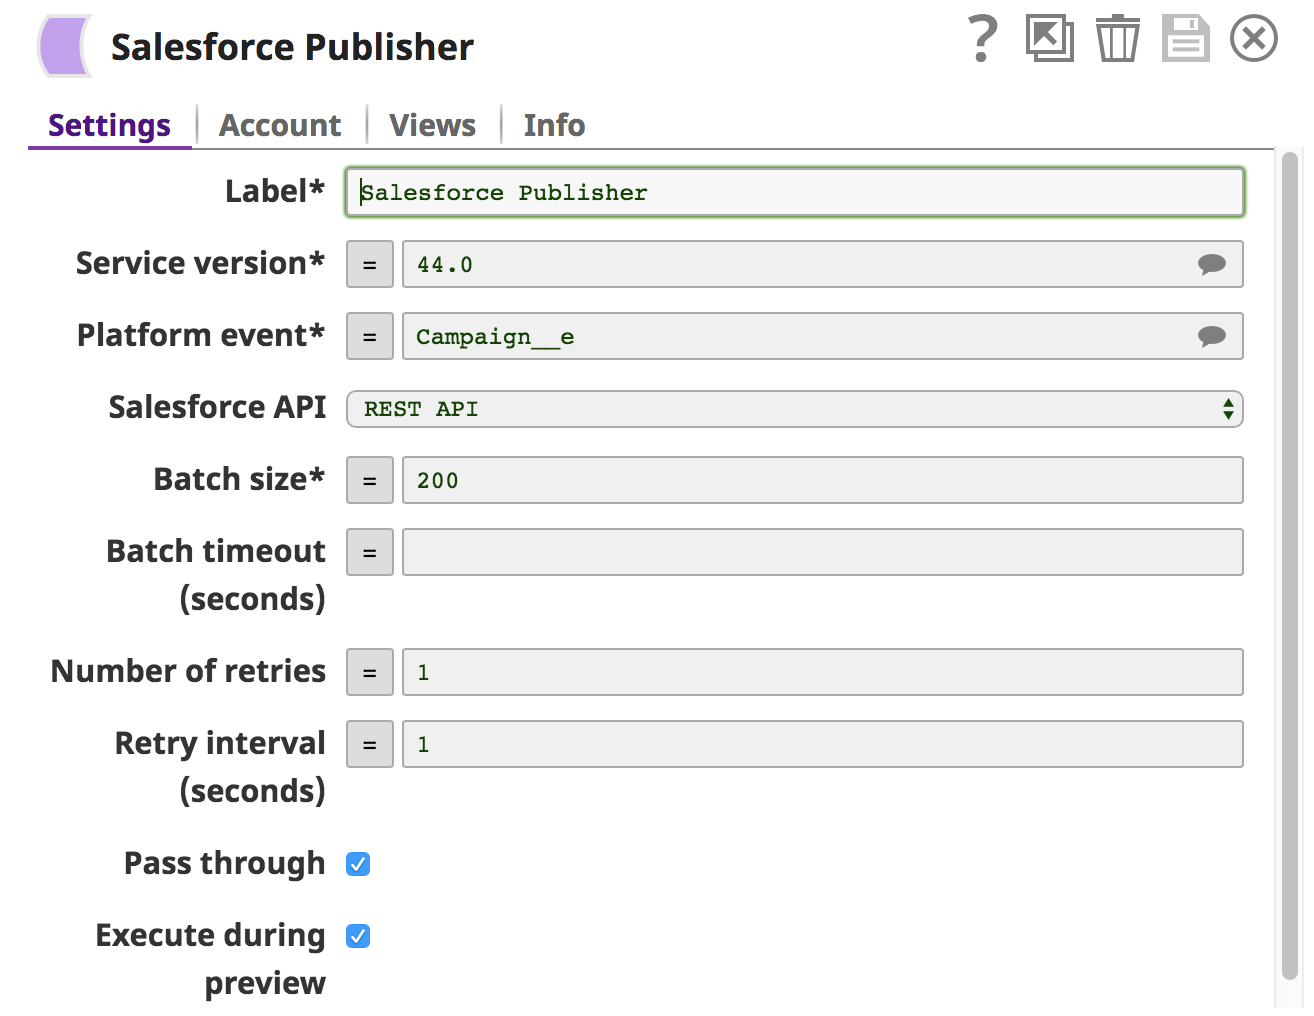Click the collapse/restore window icon
The image size is (1314, 1016).
[x=1050, y=39]
